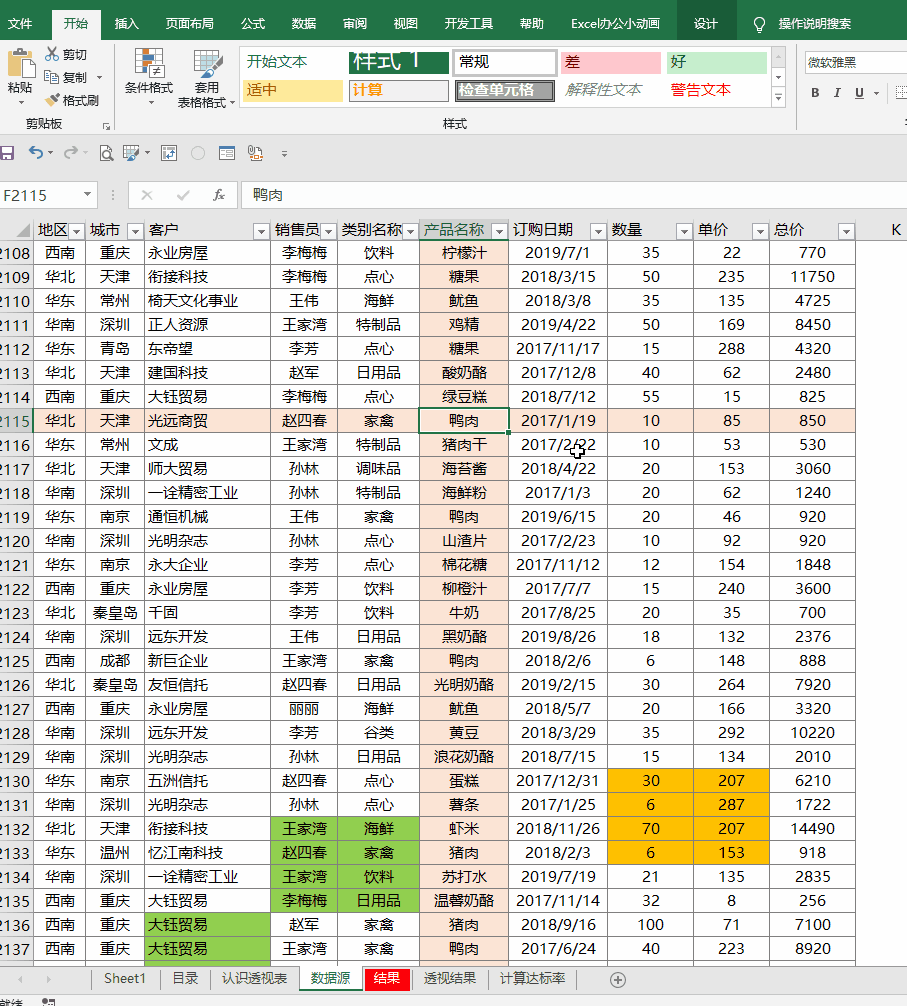This screenshot has height=1006, width=907.
Task: Open the 文件 menu
Action: pyautogui.click(x=19, y=24)
